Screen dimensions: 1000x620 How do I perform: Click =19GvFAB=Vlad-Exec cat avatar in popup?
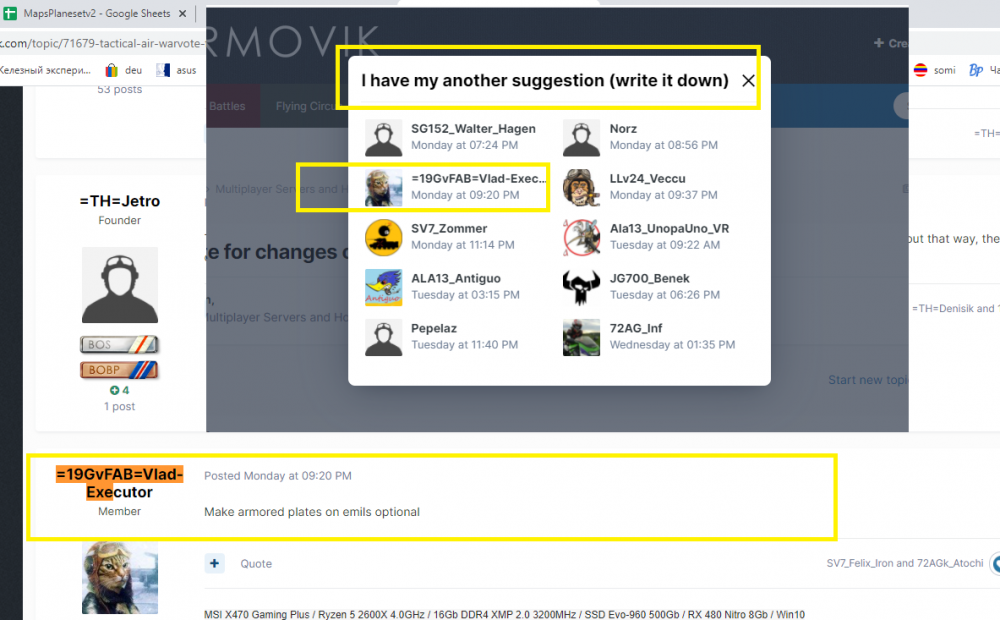[x=383, y=187]
